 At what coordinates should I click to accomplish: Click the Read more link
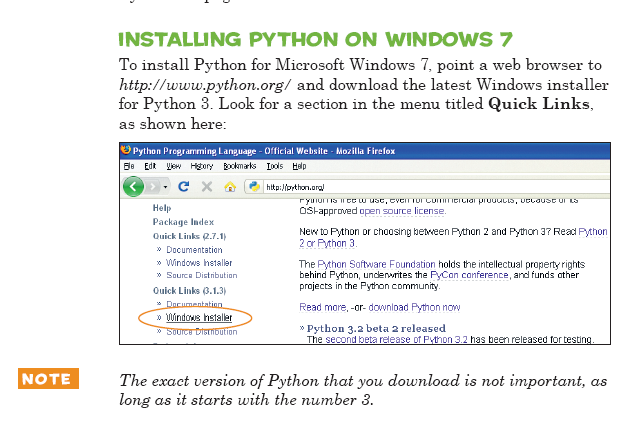[322, 307]
